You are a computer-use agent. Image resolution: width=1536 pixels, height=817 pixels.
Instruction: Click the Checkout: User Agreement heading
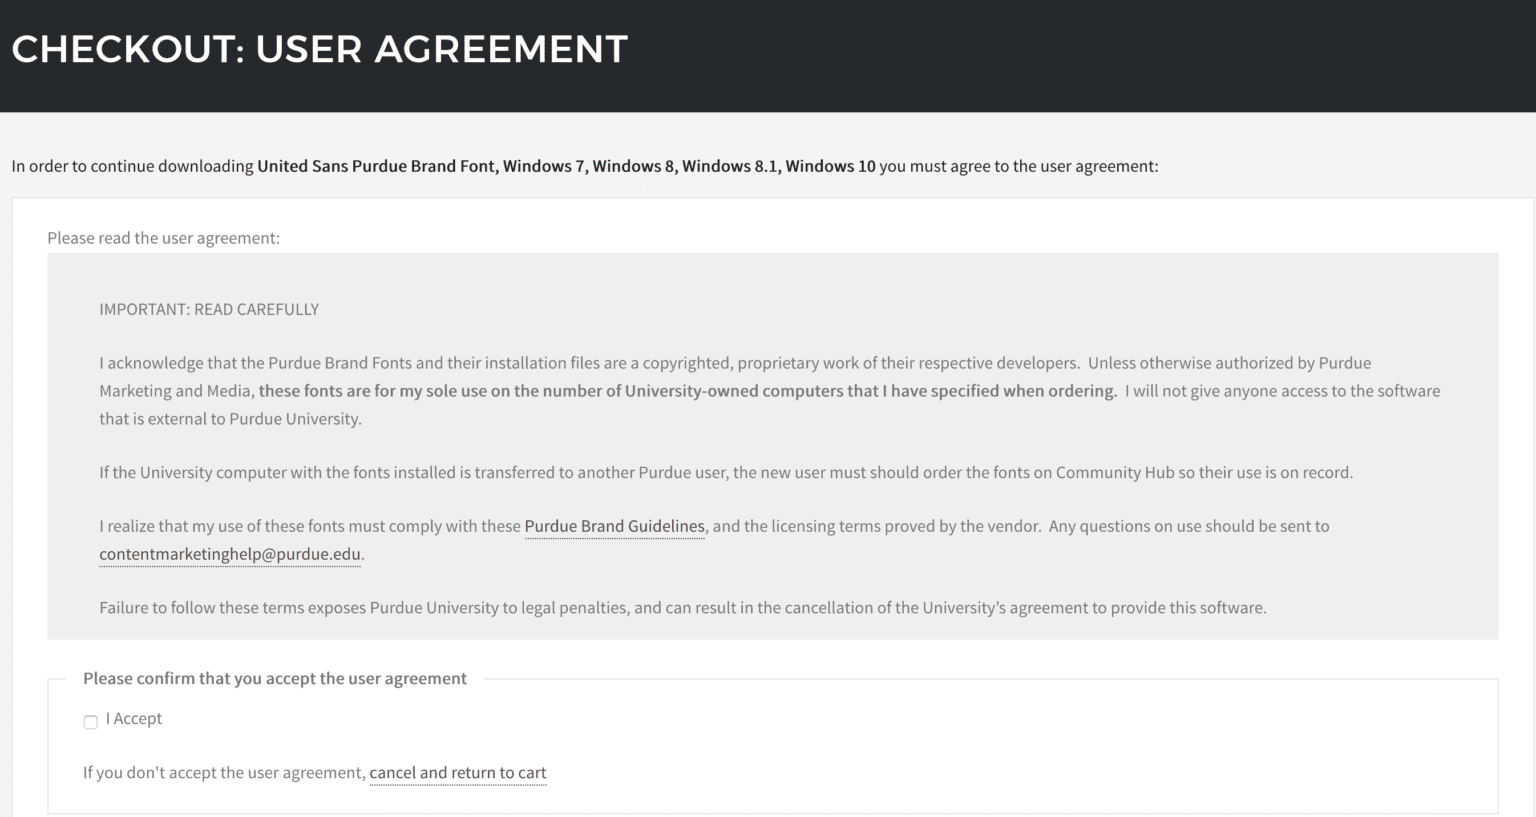click(x=320, y=49)
